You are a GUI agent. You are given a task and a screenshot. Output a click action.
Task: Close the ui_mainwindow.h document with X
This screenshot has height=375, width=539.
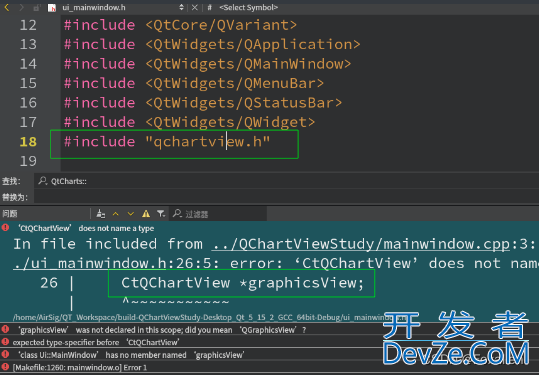coord(195,7)
